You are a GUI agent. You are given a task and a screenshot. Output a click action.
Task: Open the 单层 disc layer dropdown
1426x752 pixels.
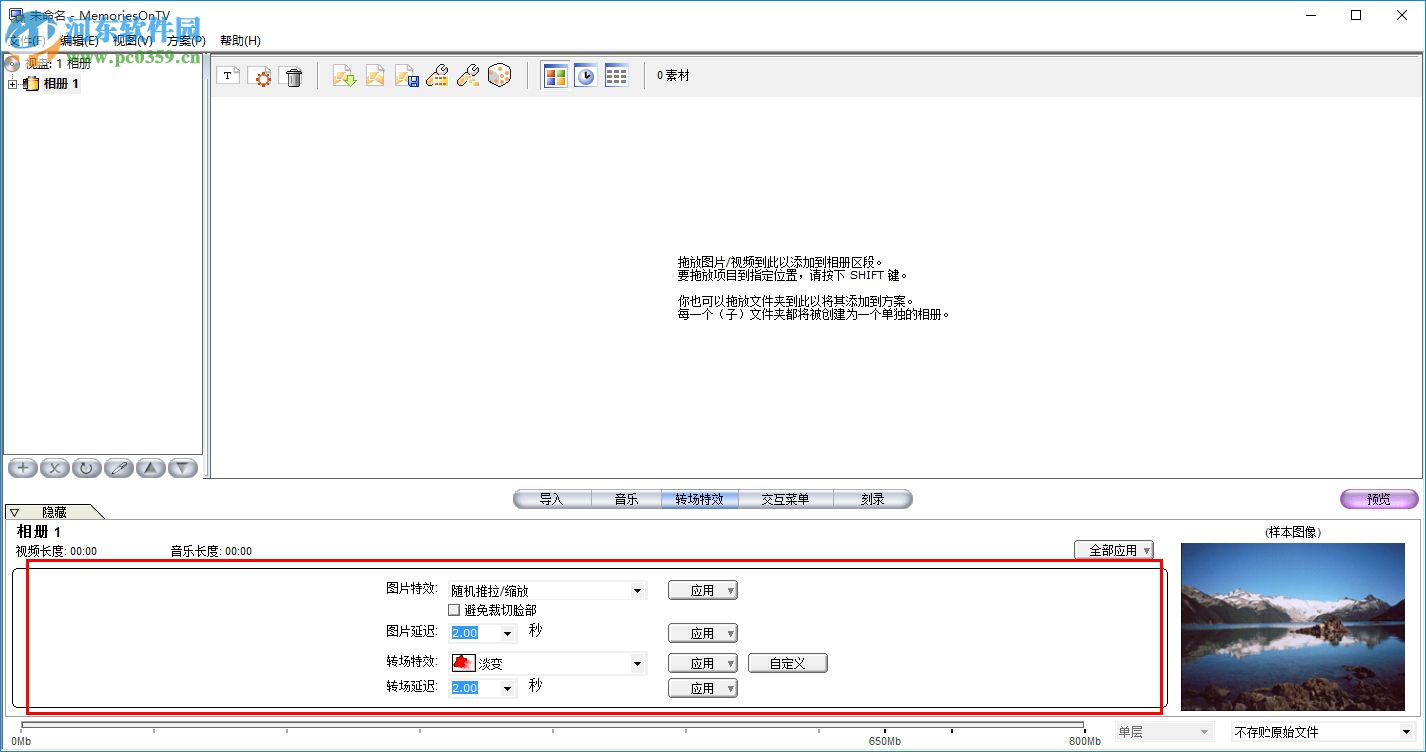pyautogui.click(x=1203, y=732)
